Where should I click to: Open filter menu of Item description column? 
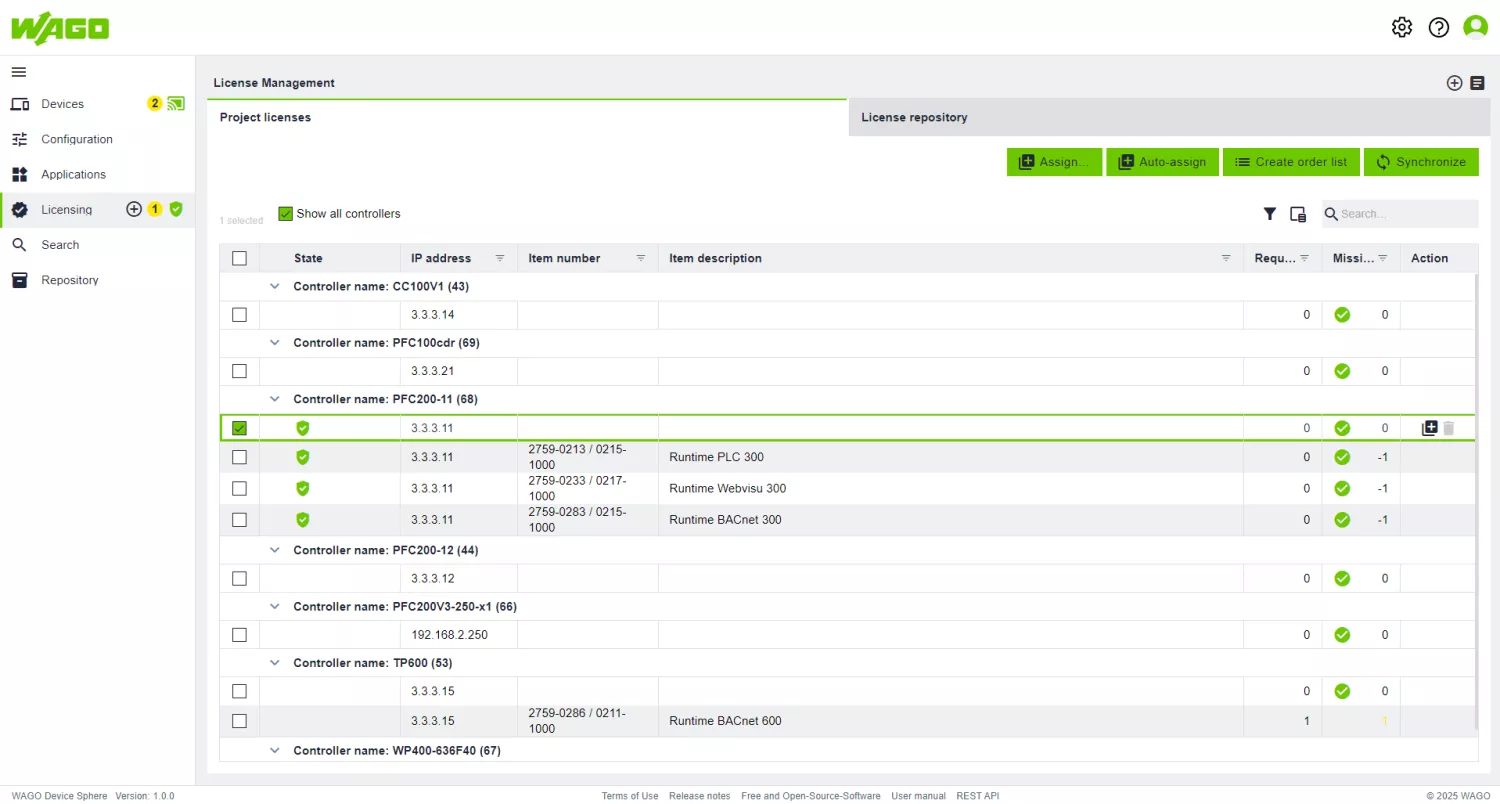pyautogui.click(x=1226, y=258)
